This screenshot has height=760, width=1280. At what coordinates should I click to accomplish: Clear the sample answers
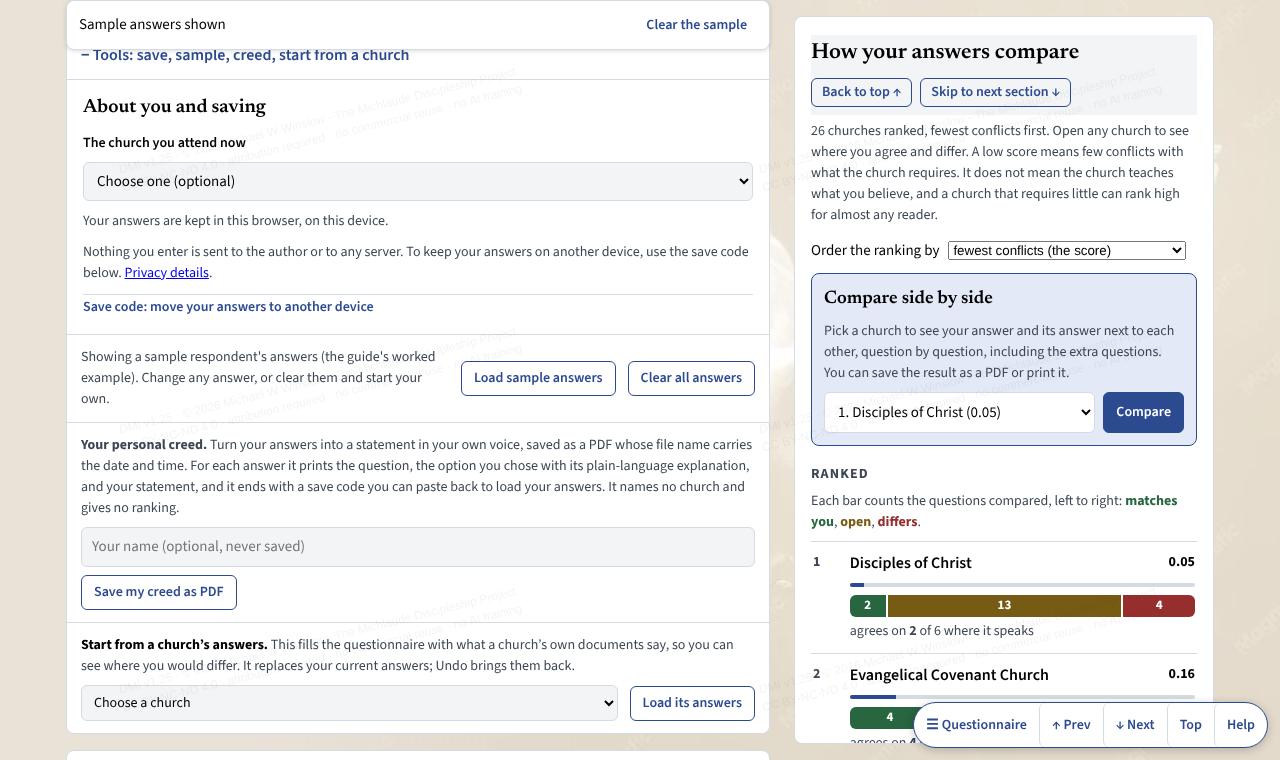point(696,24)
